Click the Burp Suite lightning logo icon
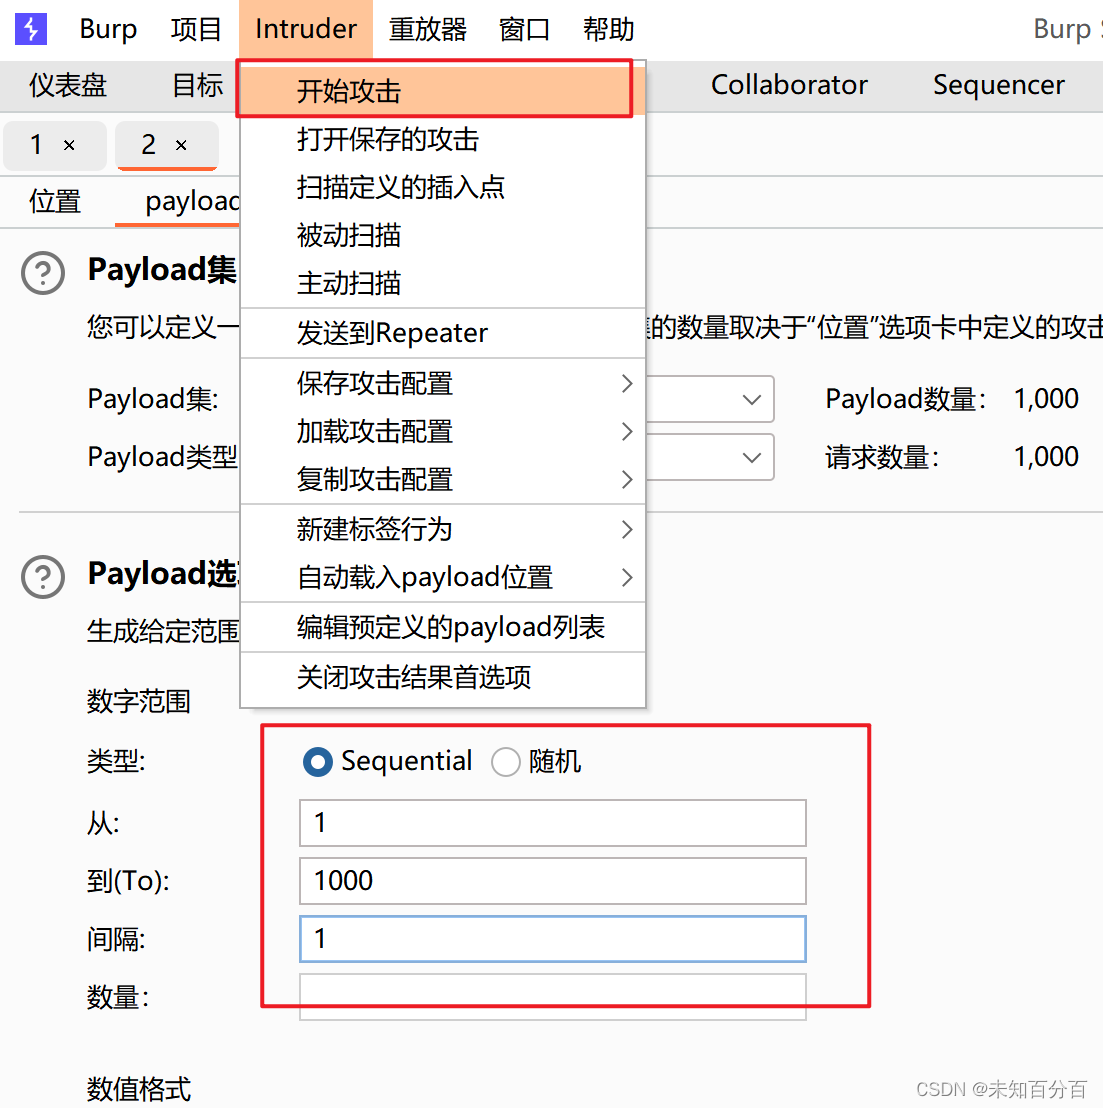 [x=30, y=29]
